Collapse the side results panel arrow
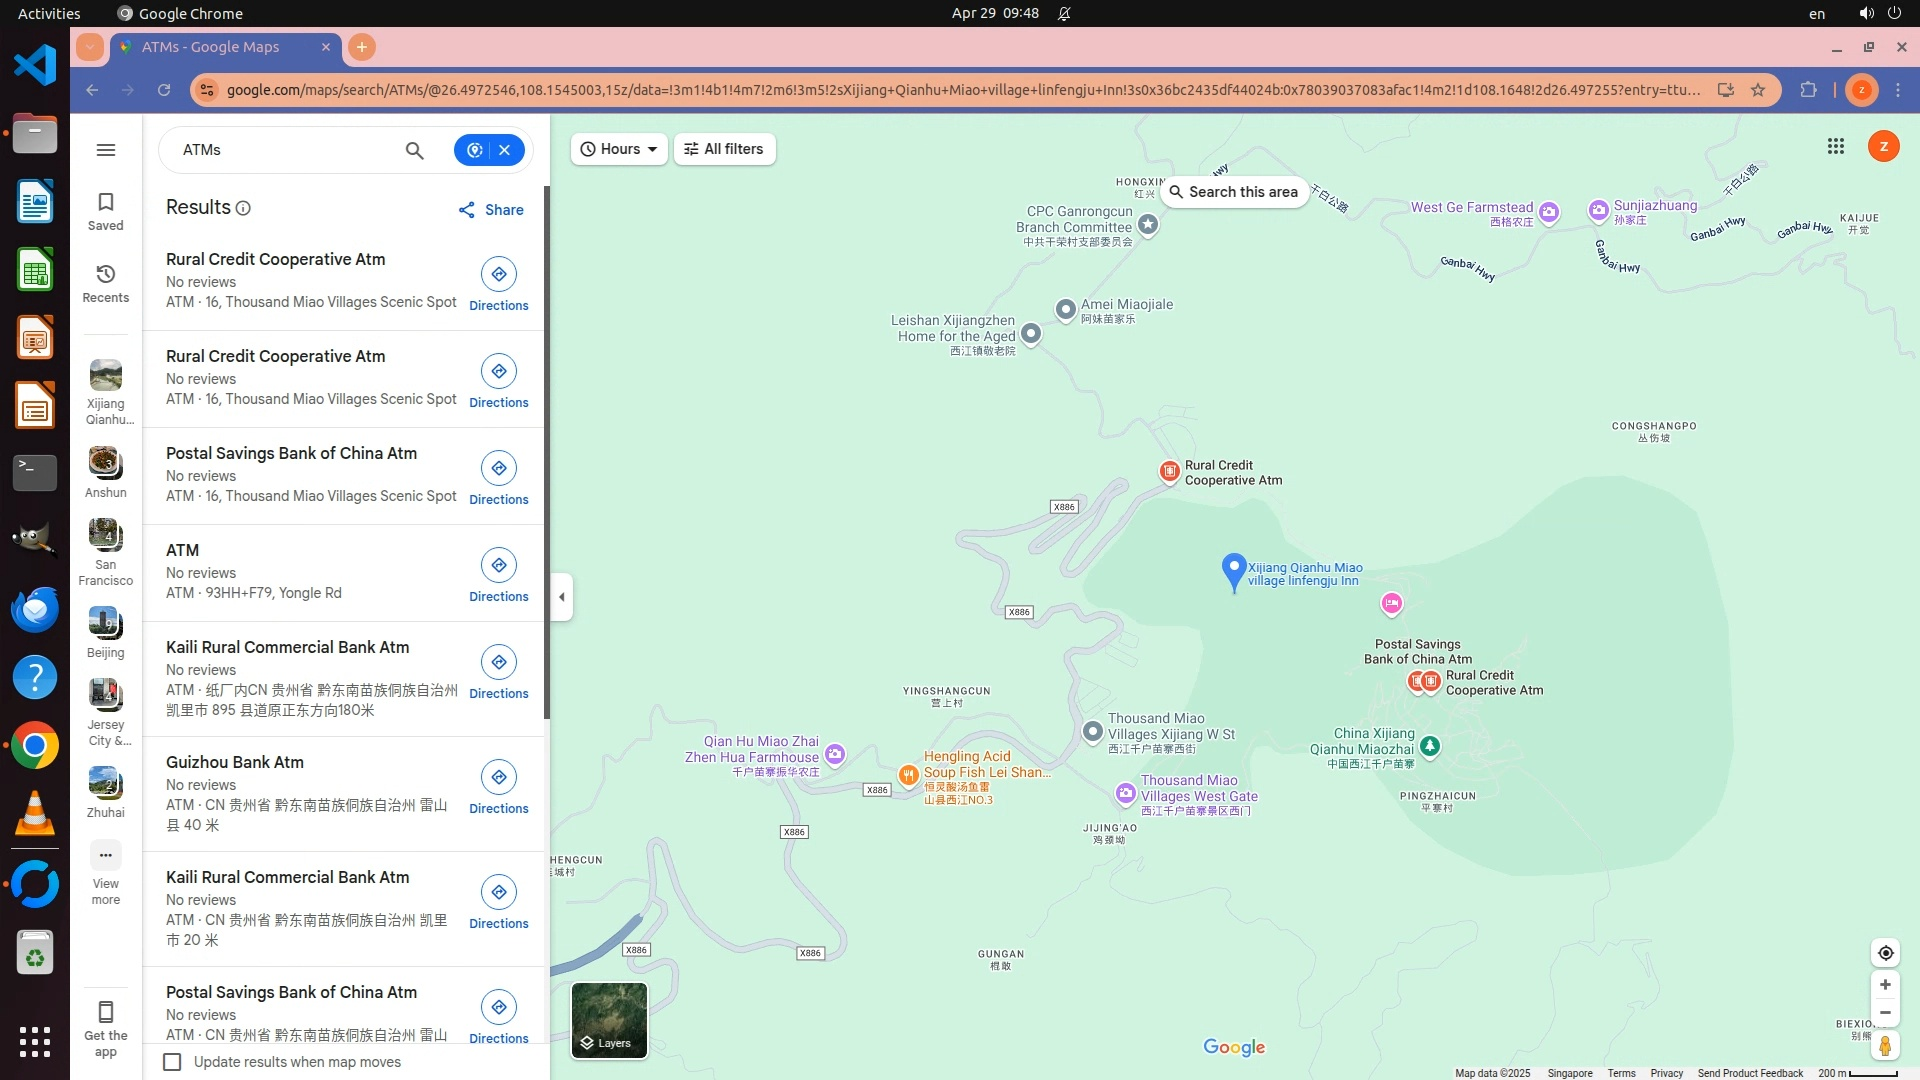 [562, 597]
